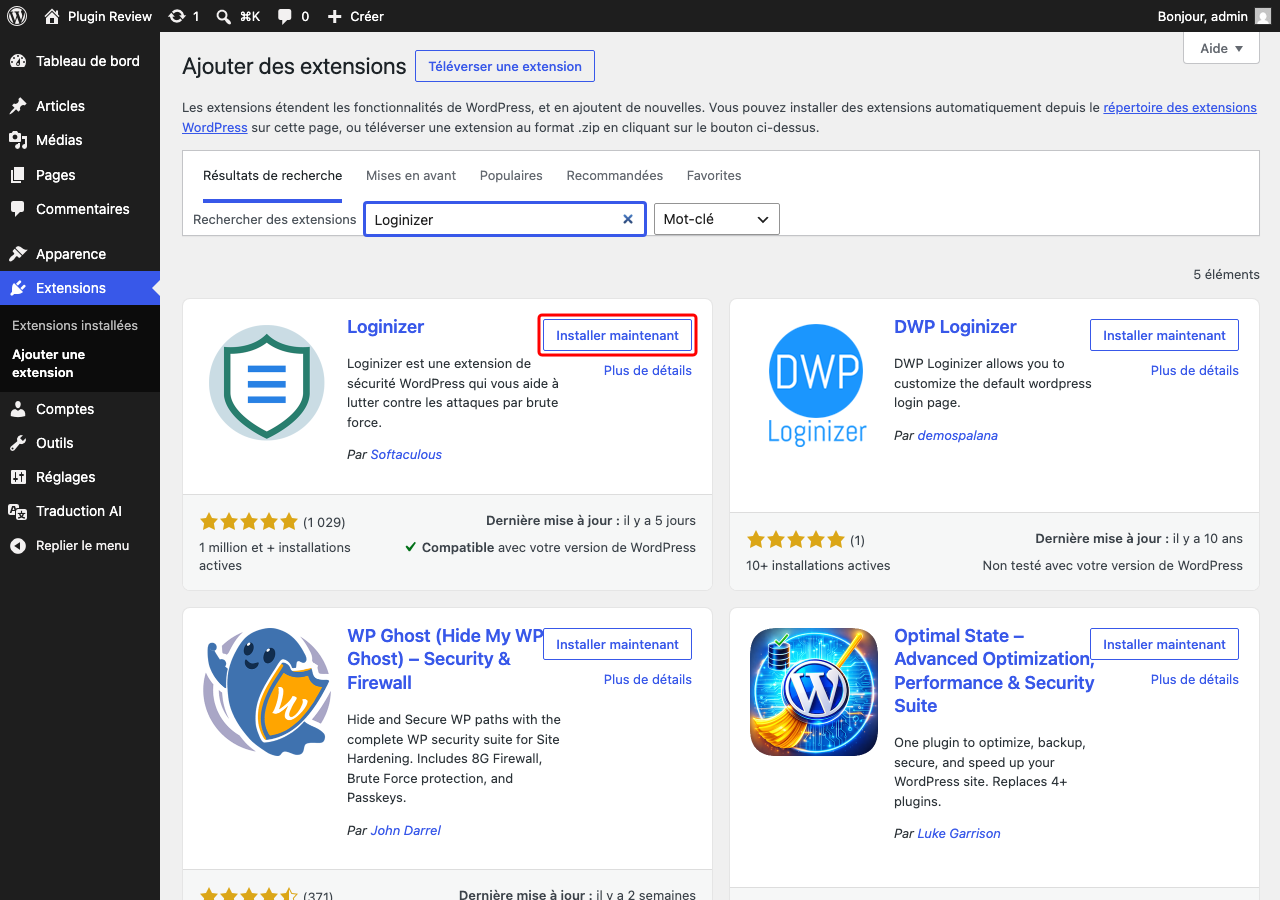Open Extensions installées submenu item
Image resolution: width=1280 pixels, height=900 pixels.
tap(75, 325)
